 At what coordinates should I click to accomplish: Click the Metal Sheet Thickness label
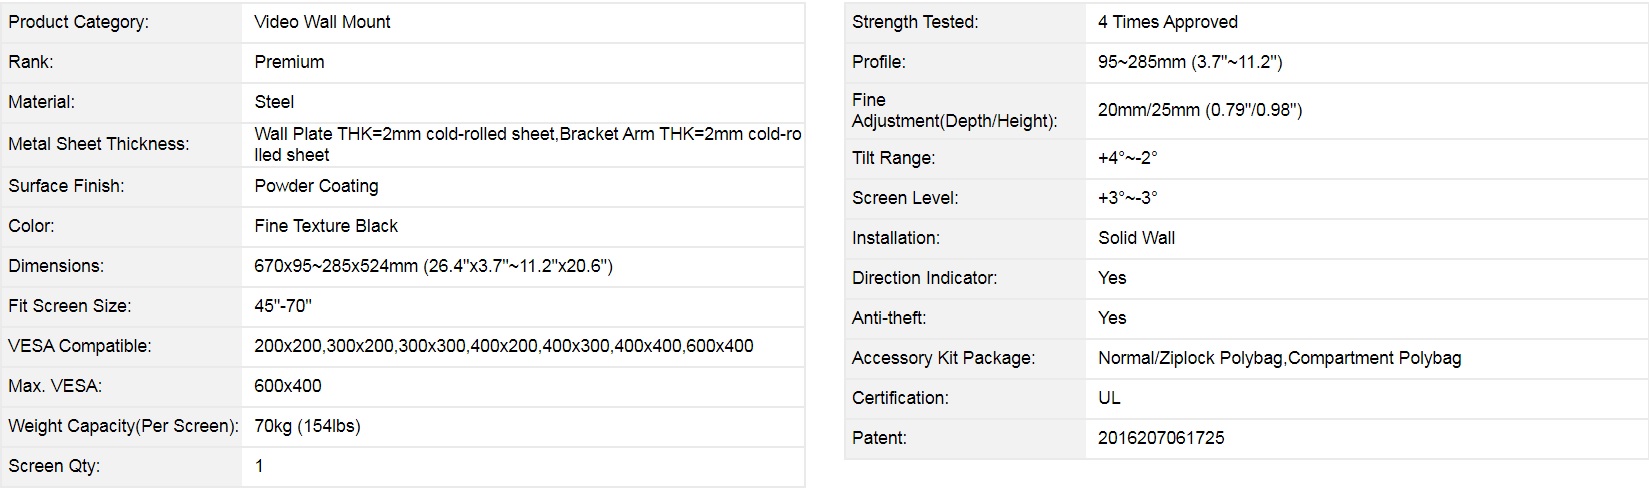point(98,144)
